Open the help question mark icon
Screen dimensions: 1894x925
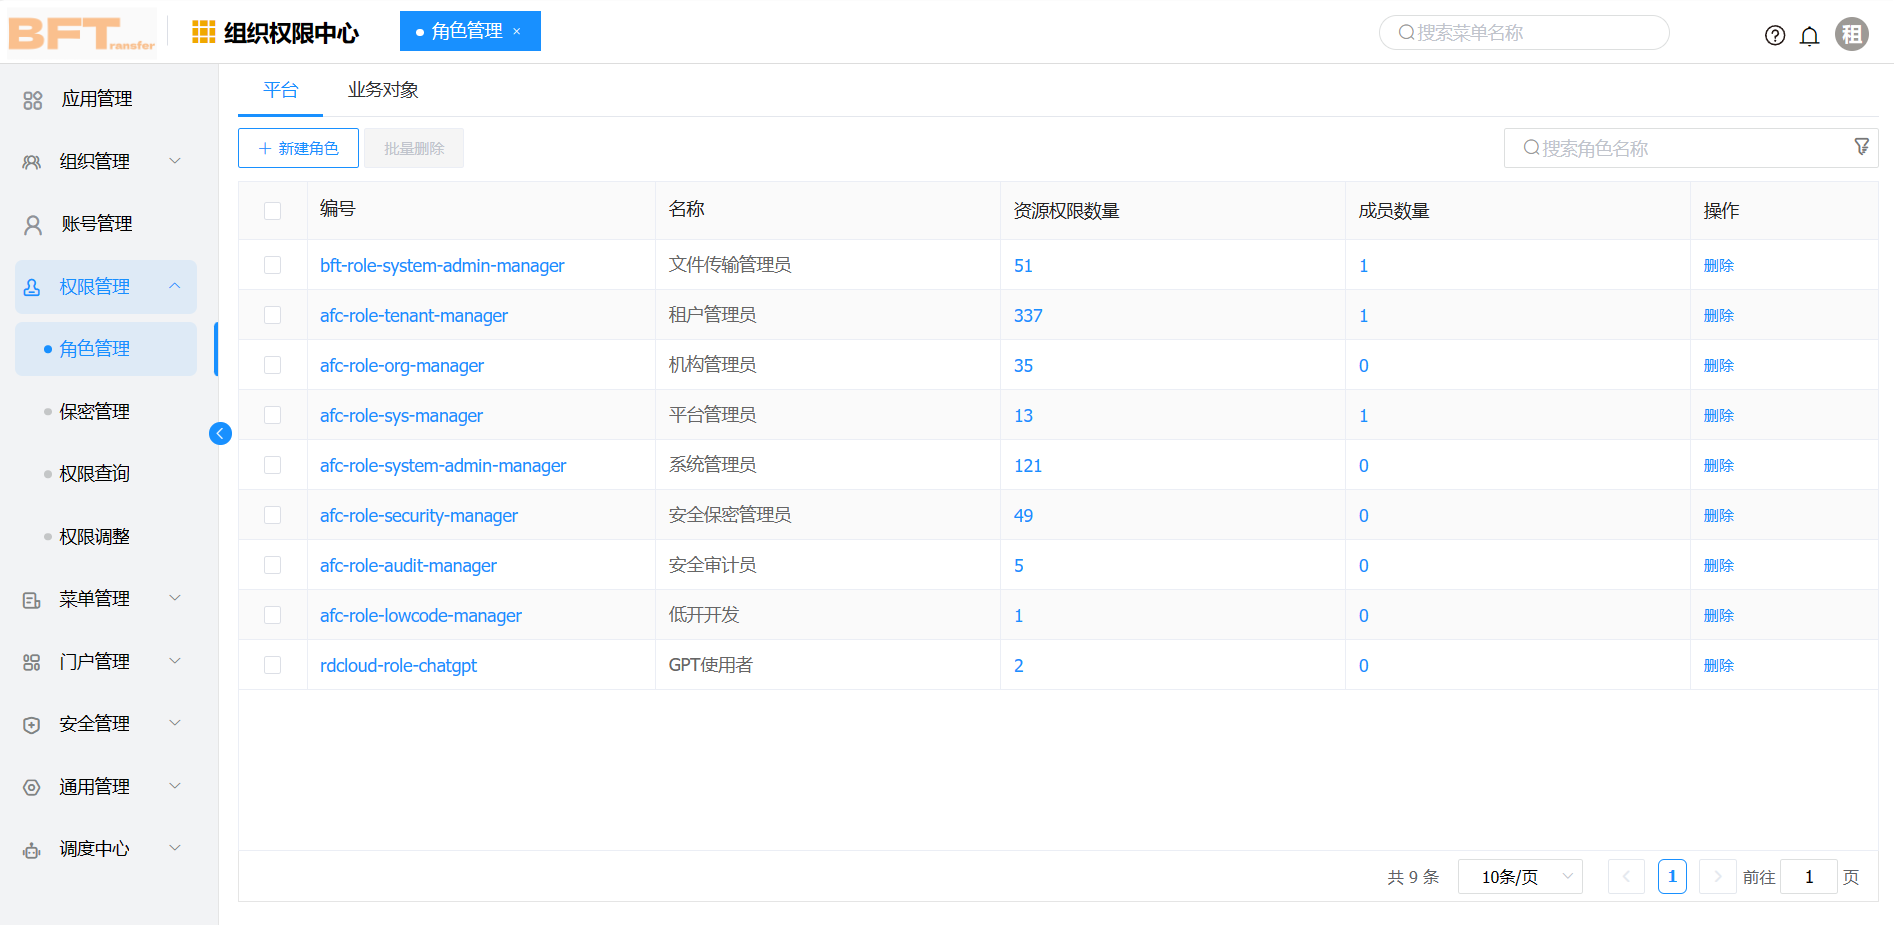pos(1775,35)
